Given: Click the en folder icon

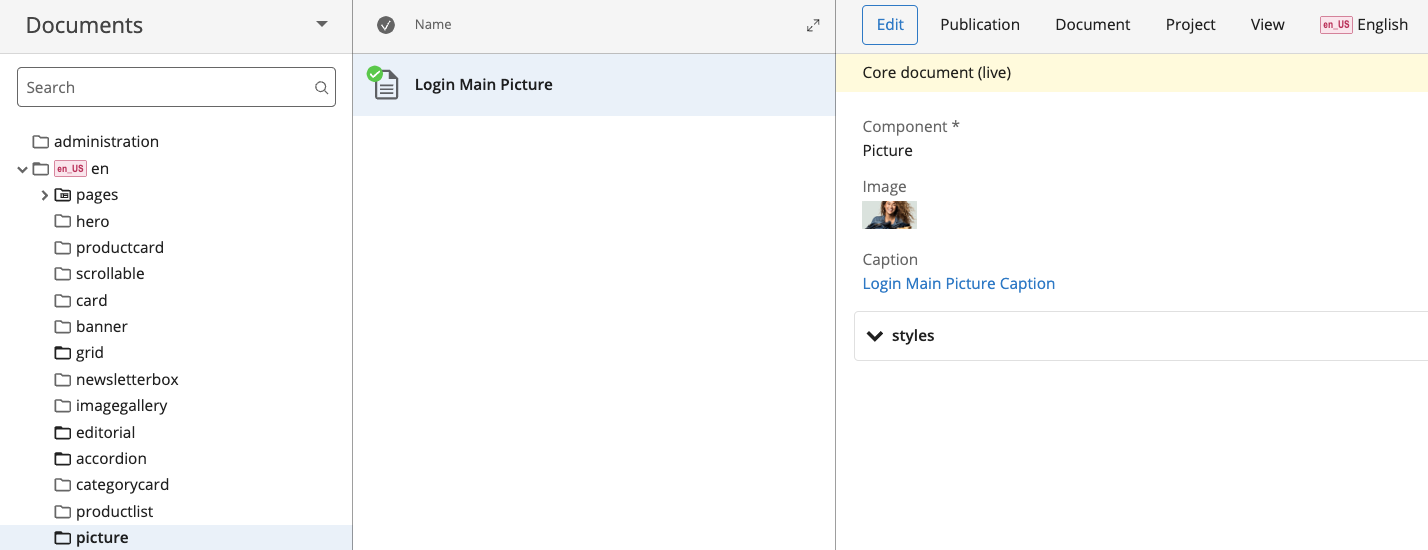Looking at the screenshot, I should pyautogui.click(x=41, y=169).
